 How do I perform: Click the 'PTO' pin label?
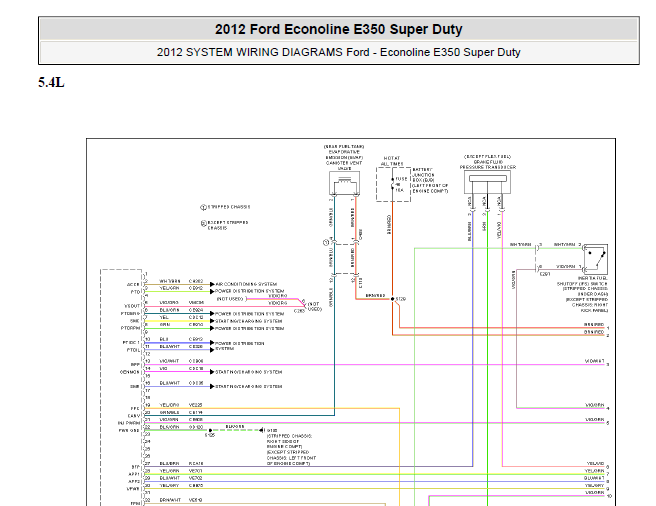(x=135, y=292)
